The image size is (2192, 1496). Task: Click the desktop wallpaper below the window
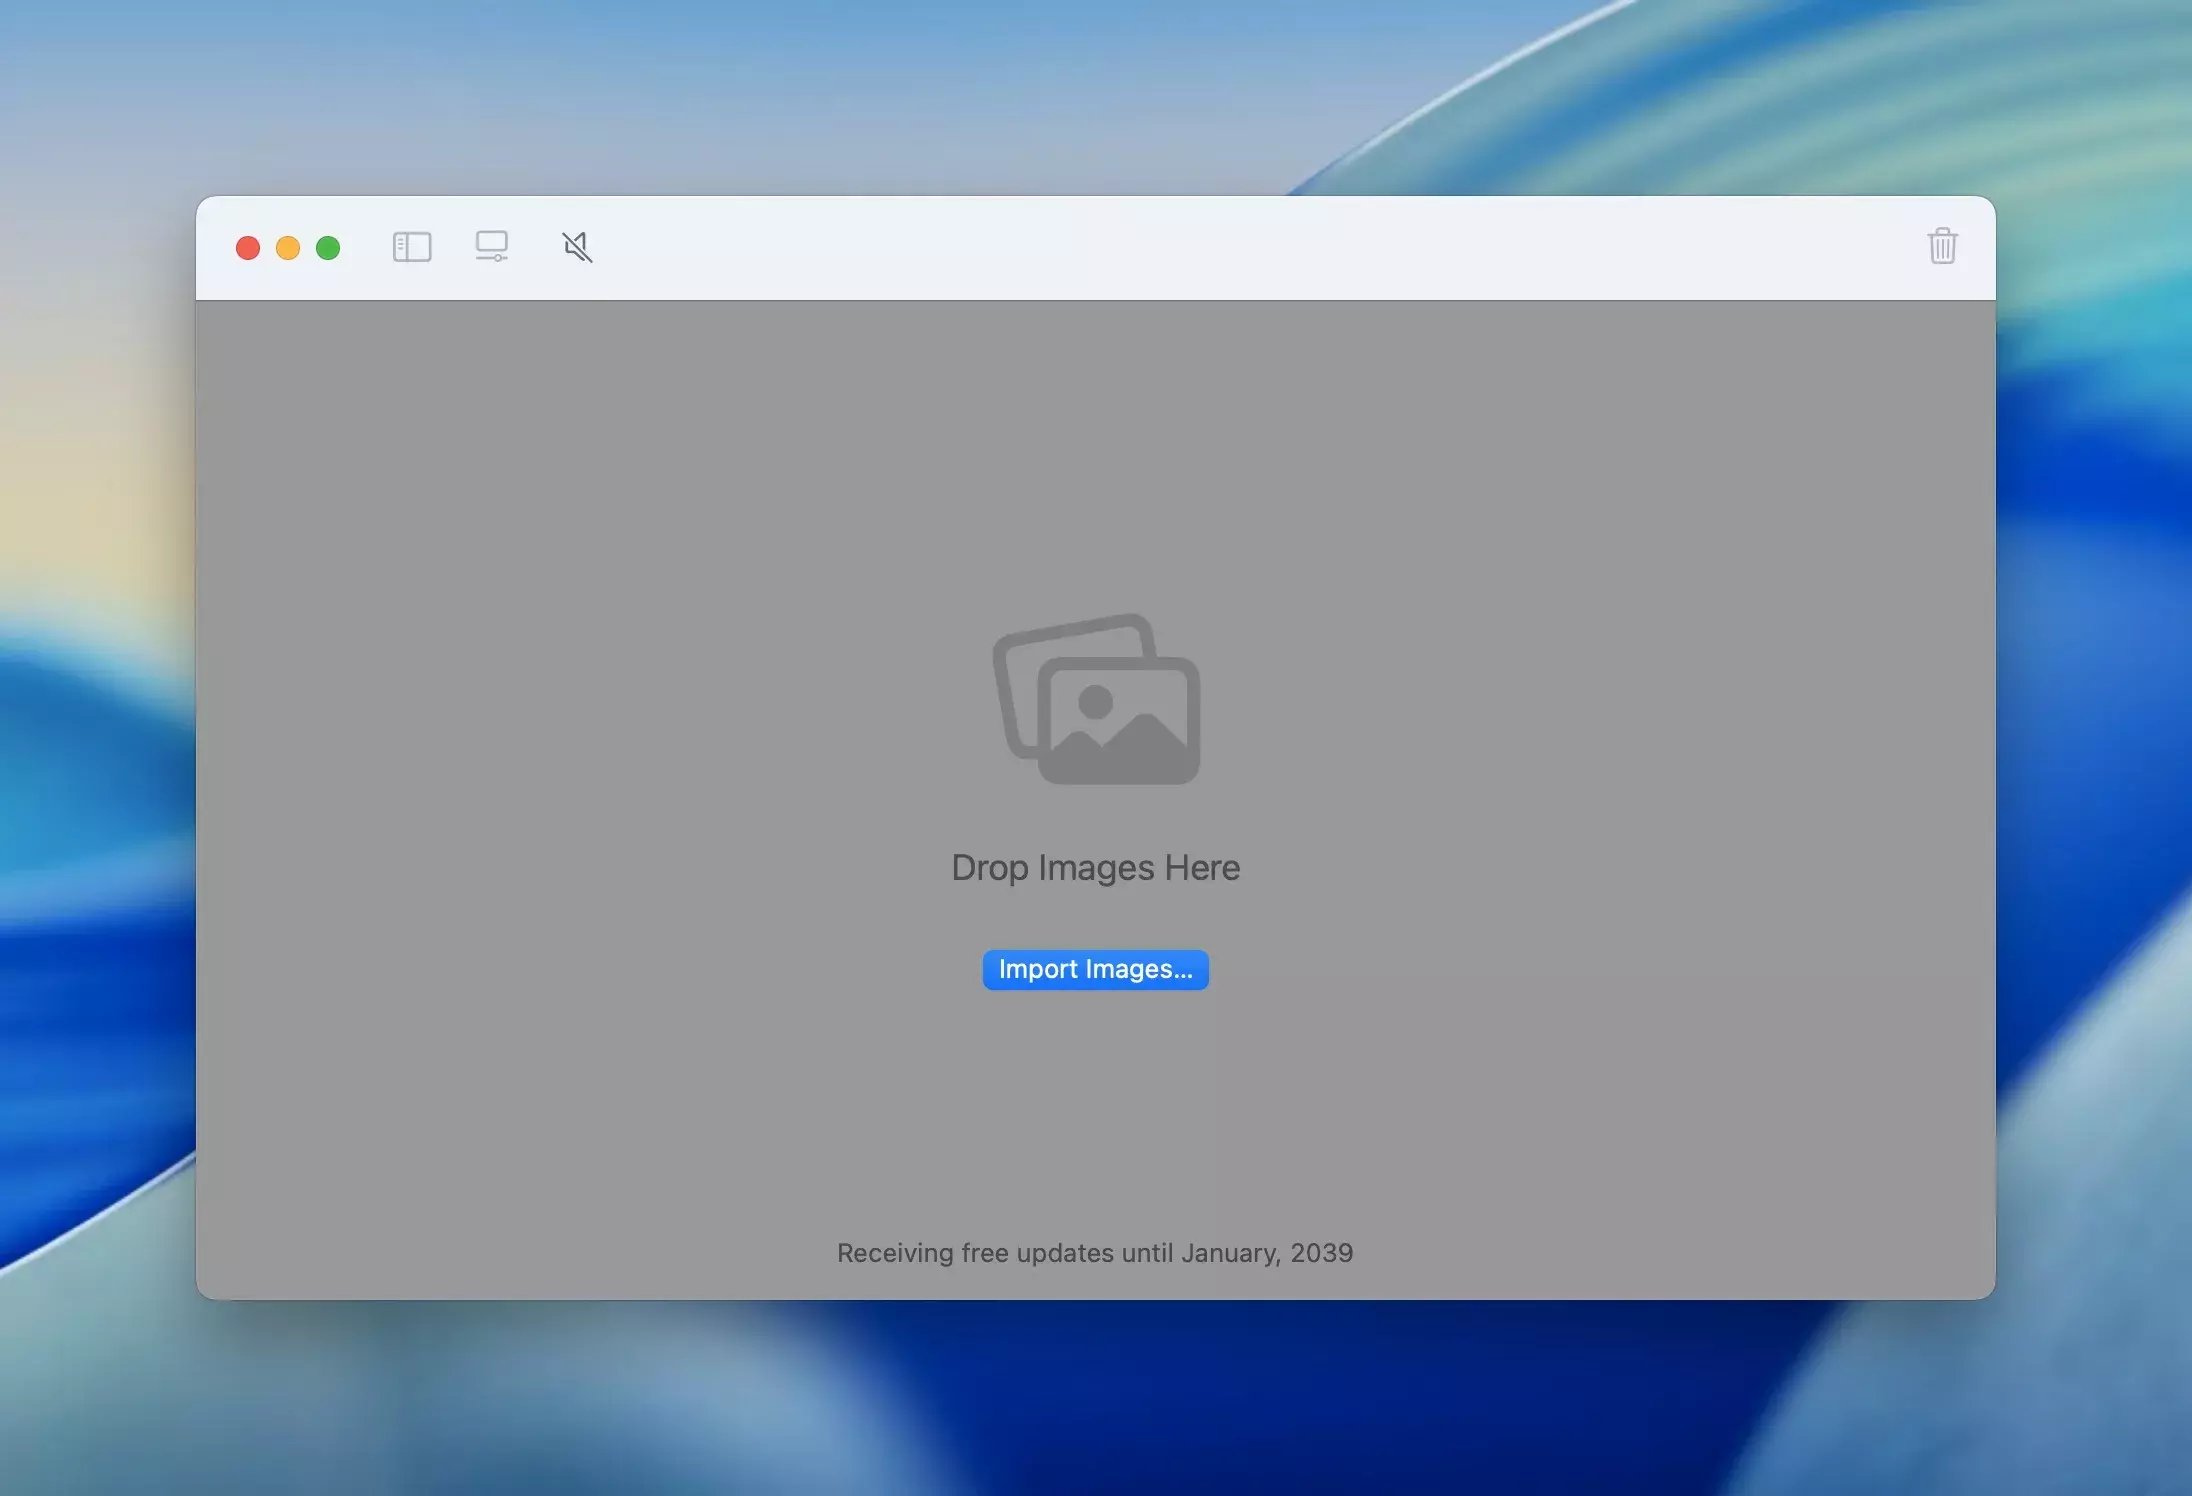tap(1095, 1400)
